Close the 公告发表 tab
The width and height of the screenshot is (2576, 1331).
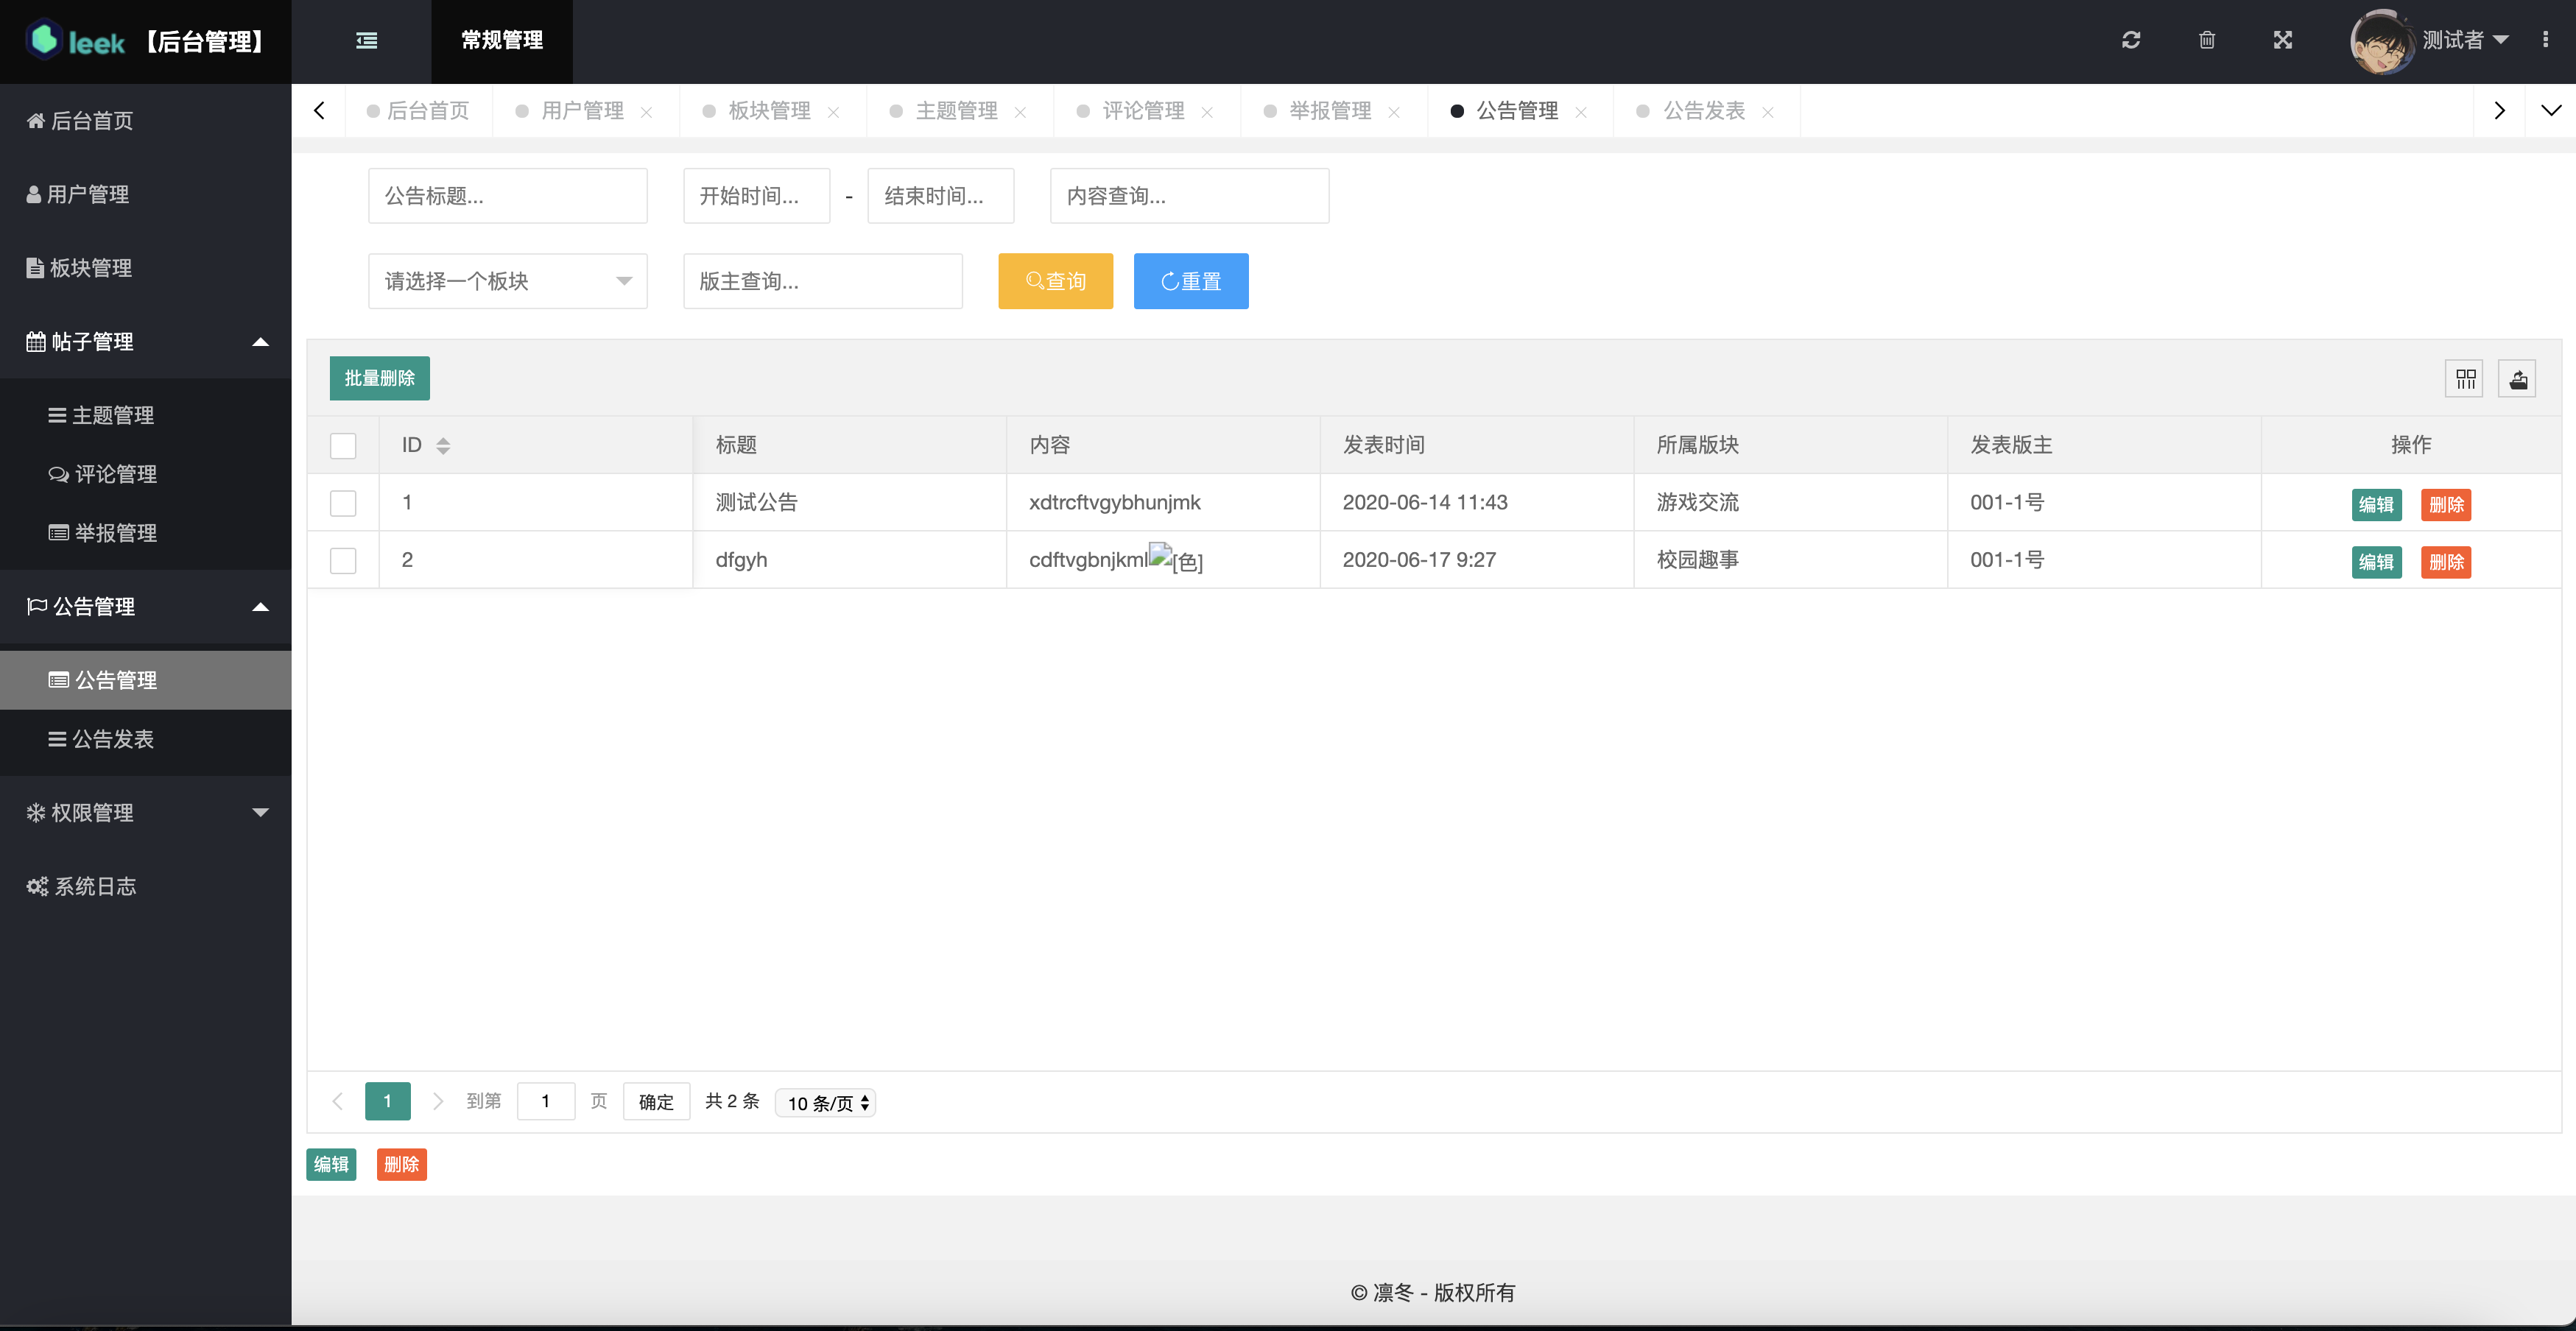[x=1768, y=112]
